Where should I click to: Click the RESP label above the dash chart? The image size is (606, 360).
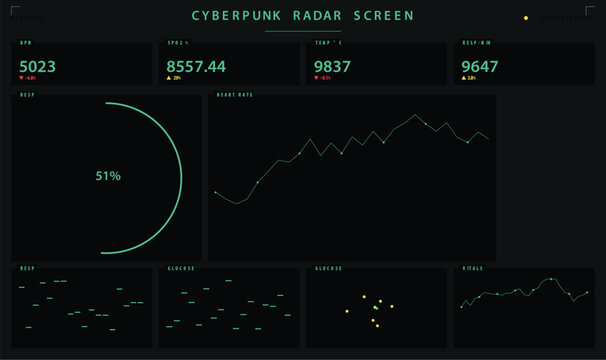pyautogui.click(x=27, y=268)
